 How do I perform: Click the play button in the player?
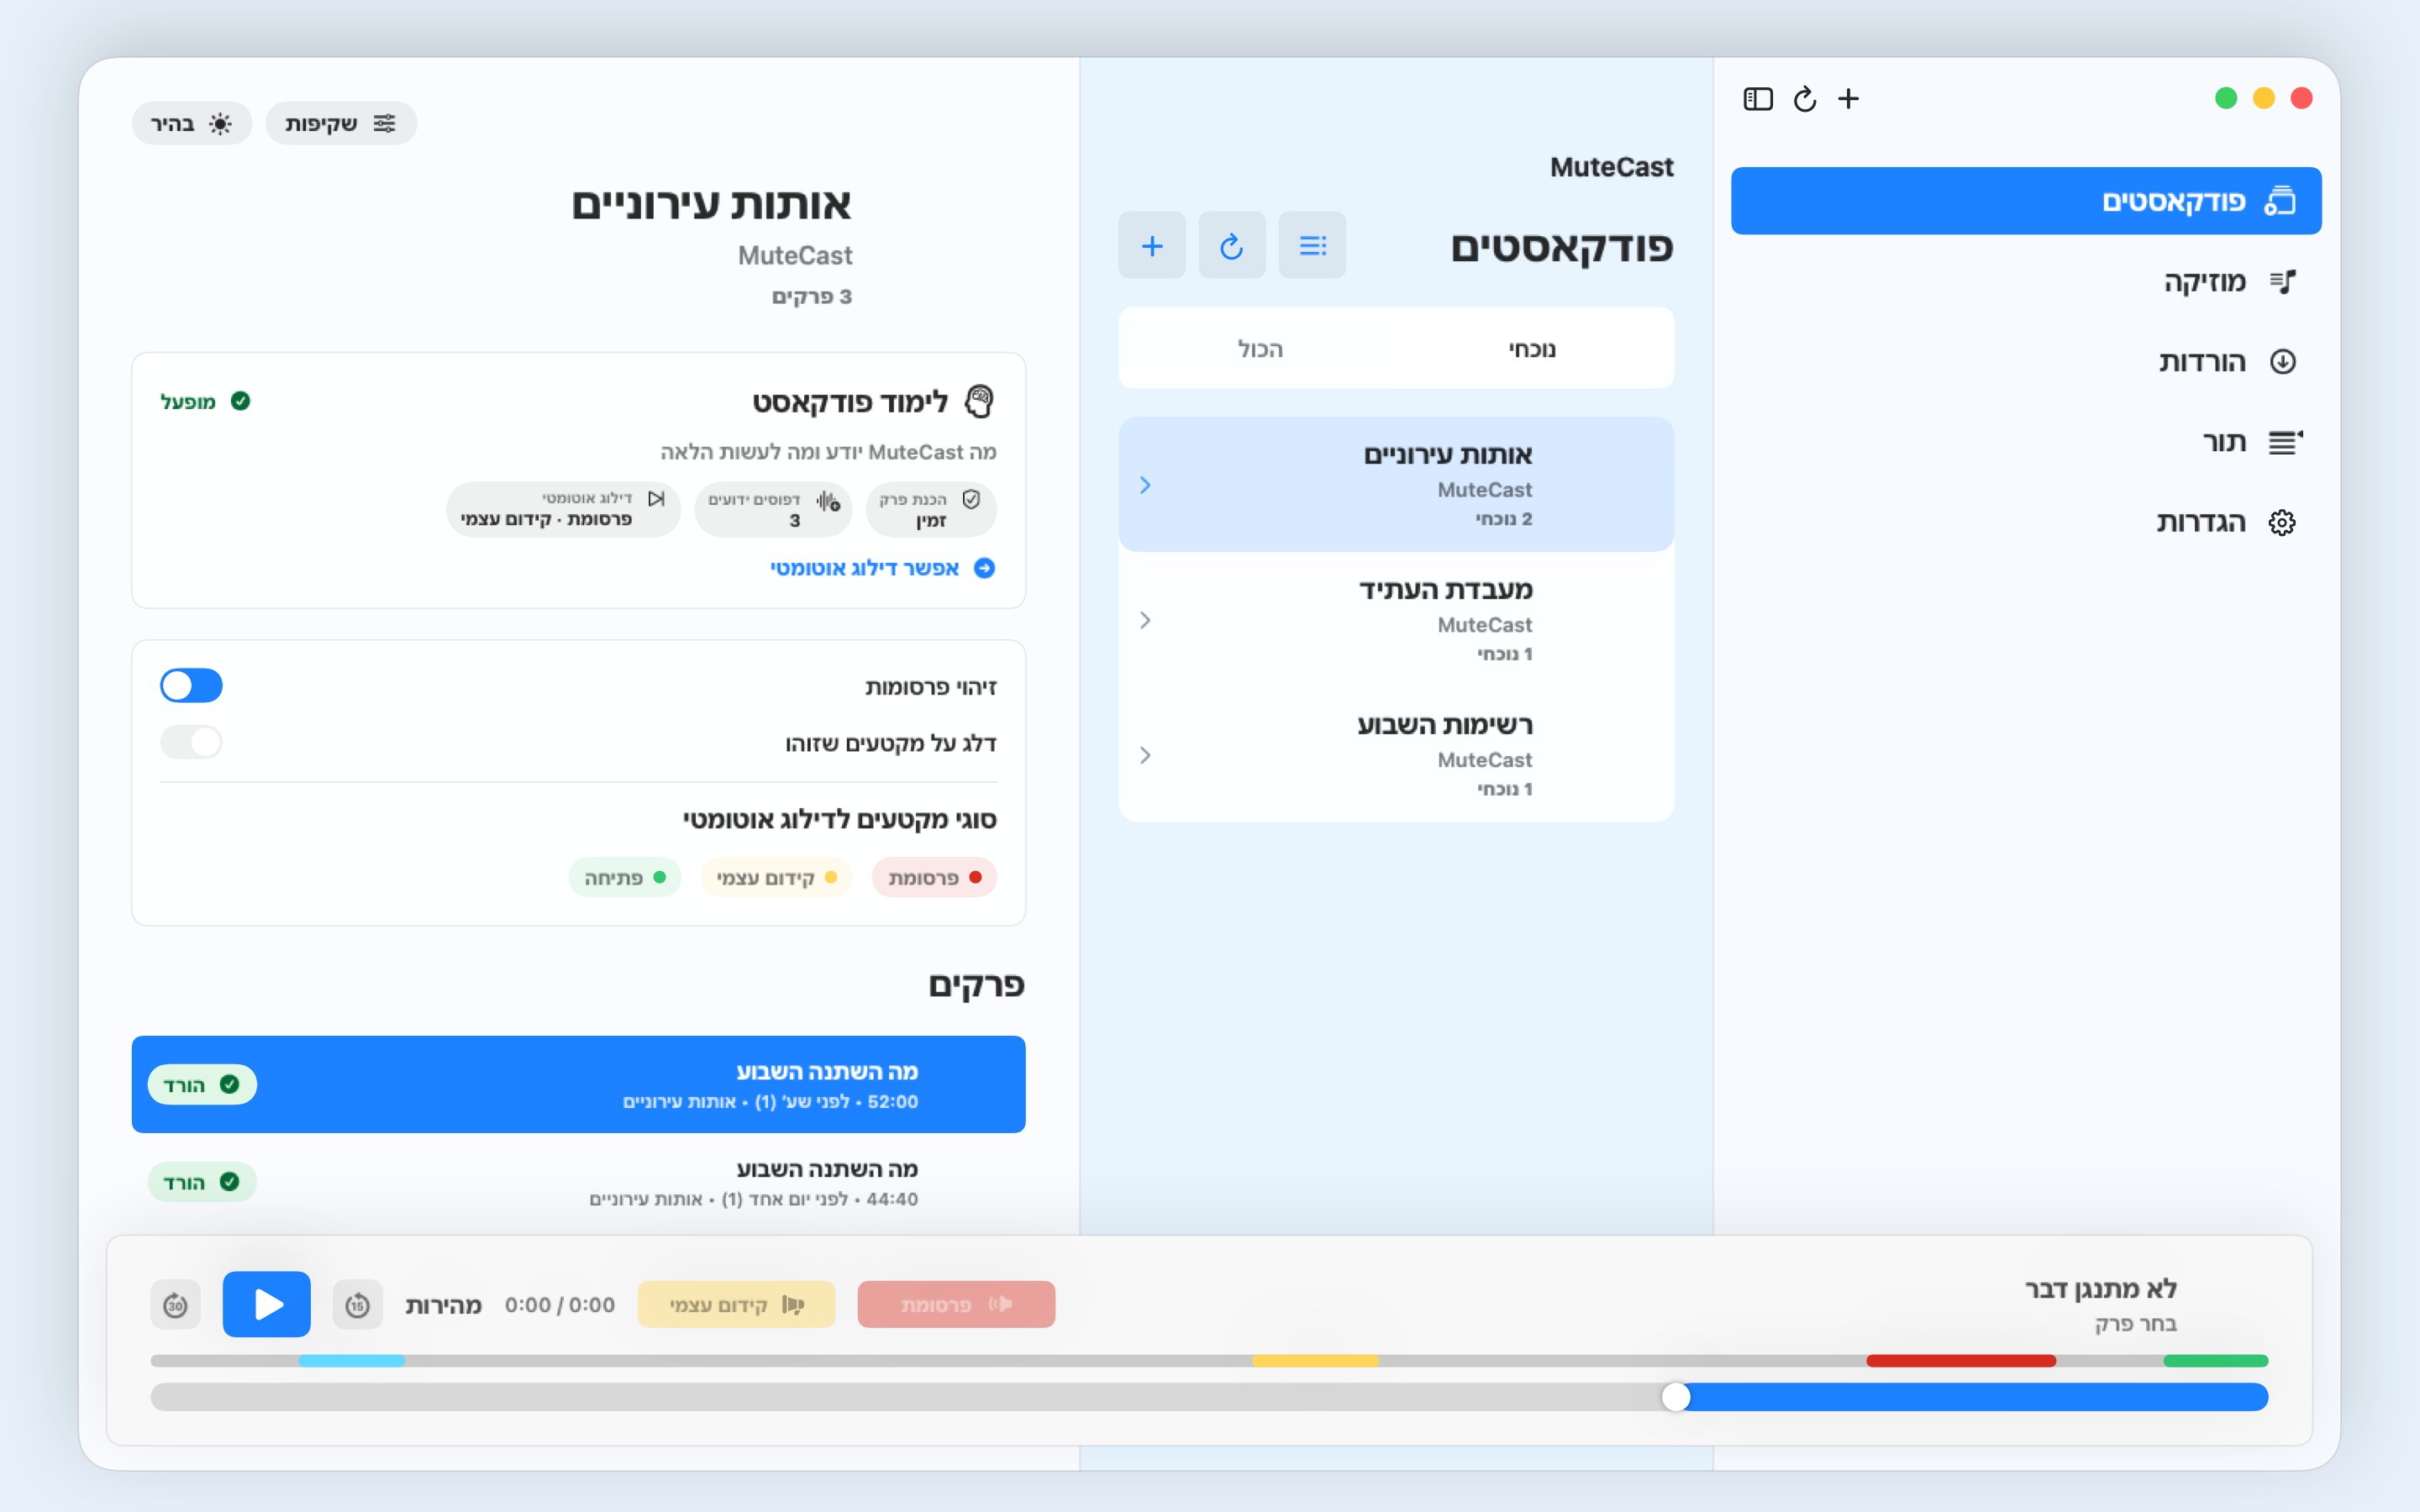coord(266,1304)
